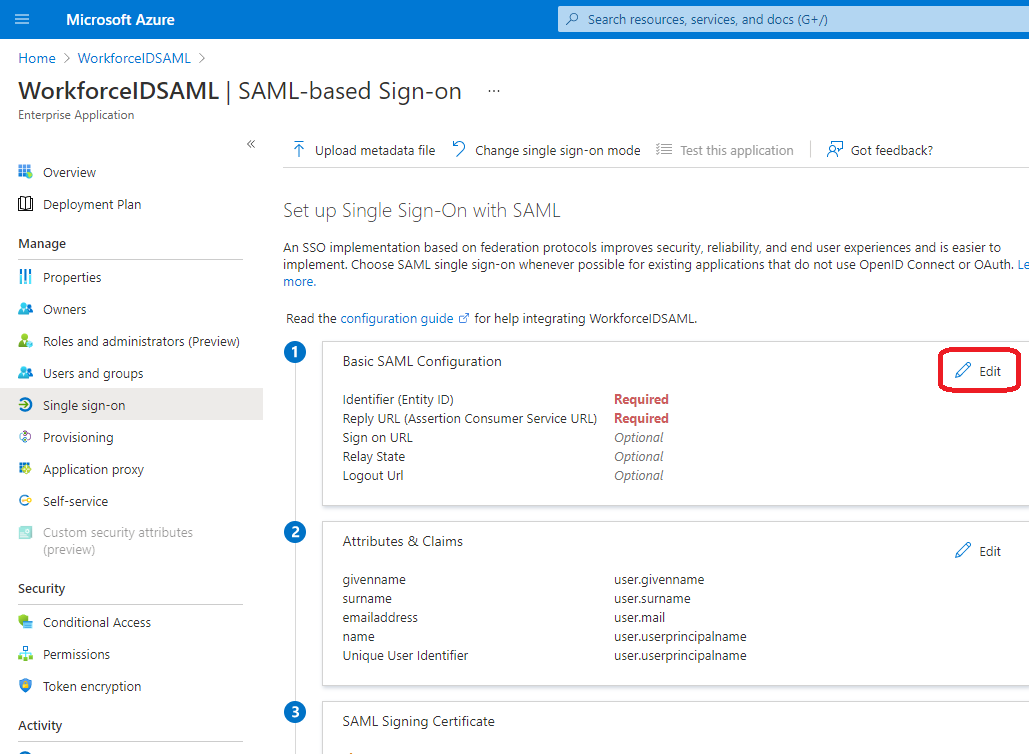The width and height of the screenshot is (1029, 754).
Task: Click the Permissions hierarchy icon
Action: (26, 654)
